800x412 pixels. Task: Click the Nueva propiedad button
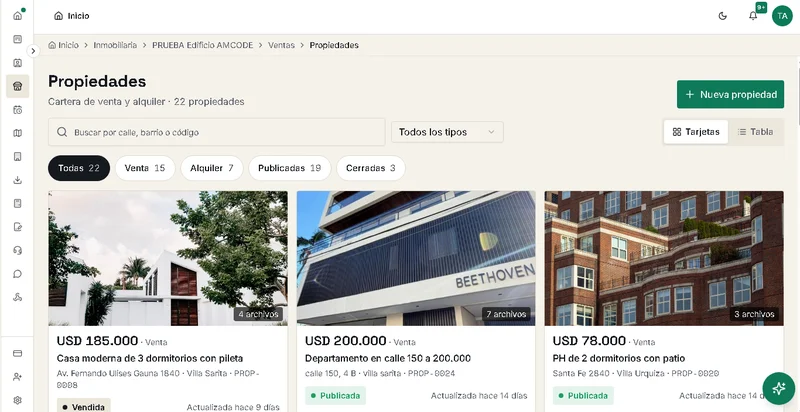[730, 94]
